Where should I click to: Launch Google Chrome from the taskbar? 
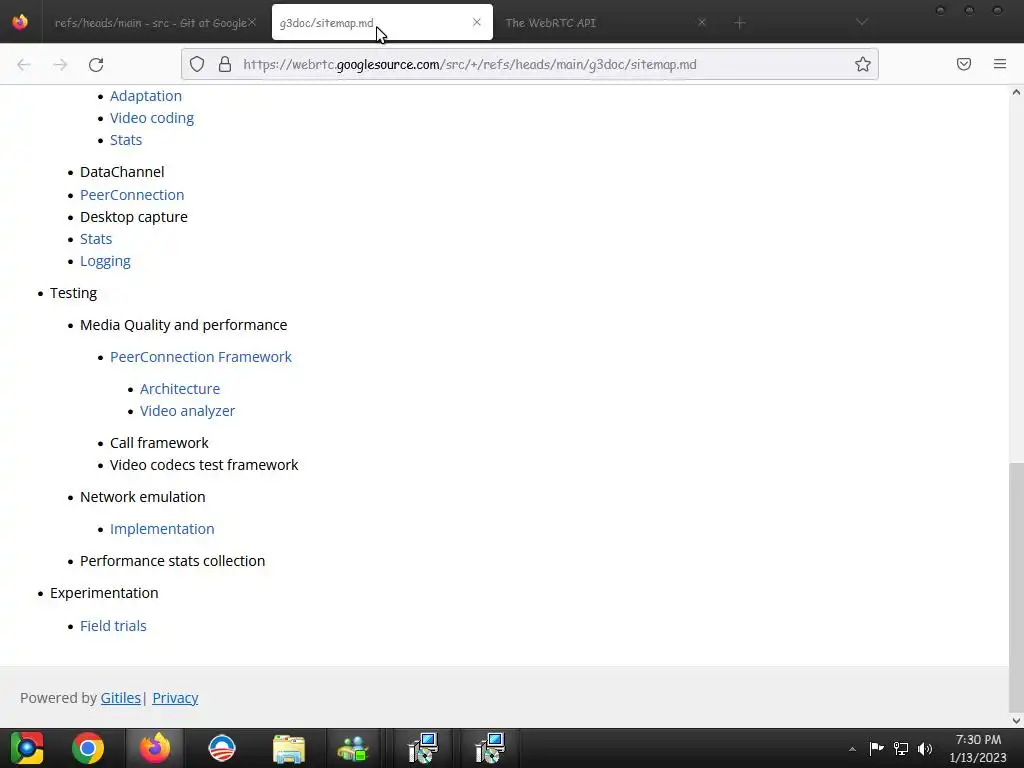click(x=88, y=748)
